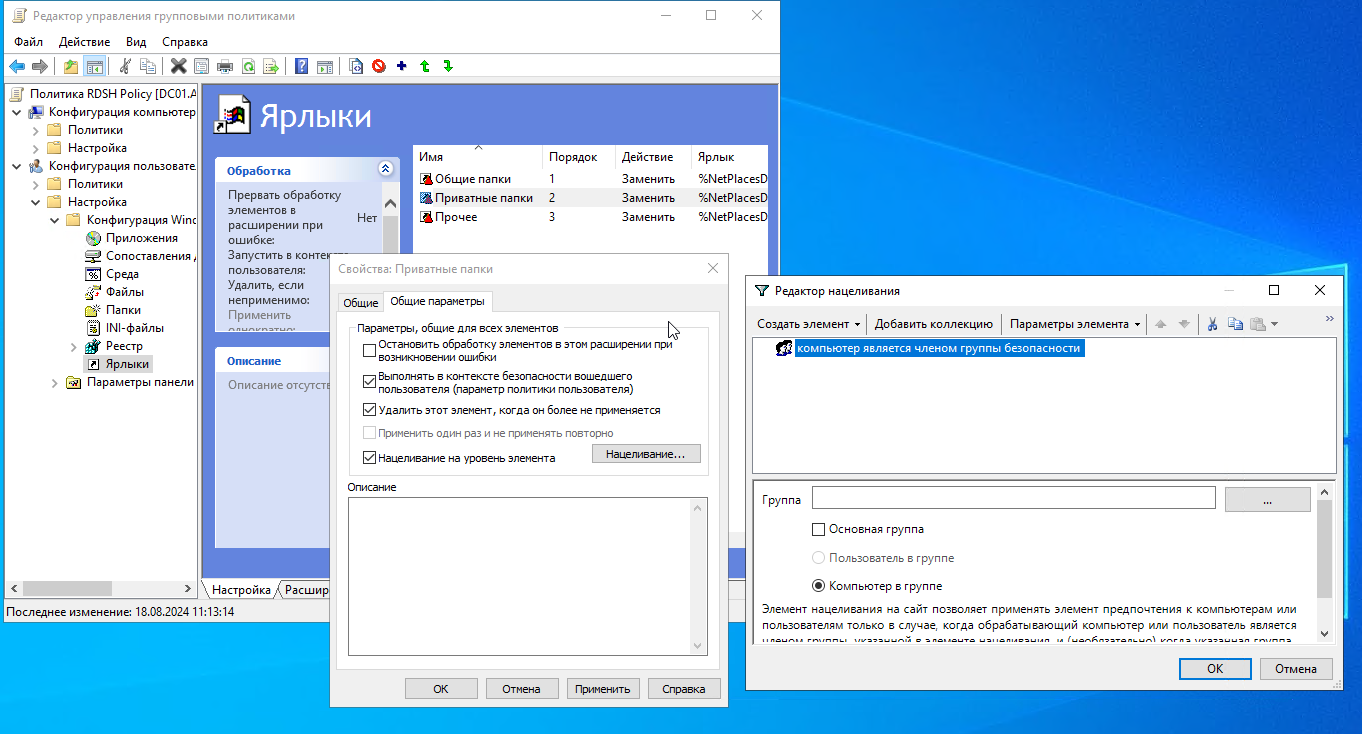Click the Export list icon in toolbar
Image resolution: width=1362 pixels, height=734 pixels.
click(x=270, y=66)
